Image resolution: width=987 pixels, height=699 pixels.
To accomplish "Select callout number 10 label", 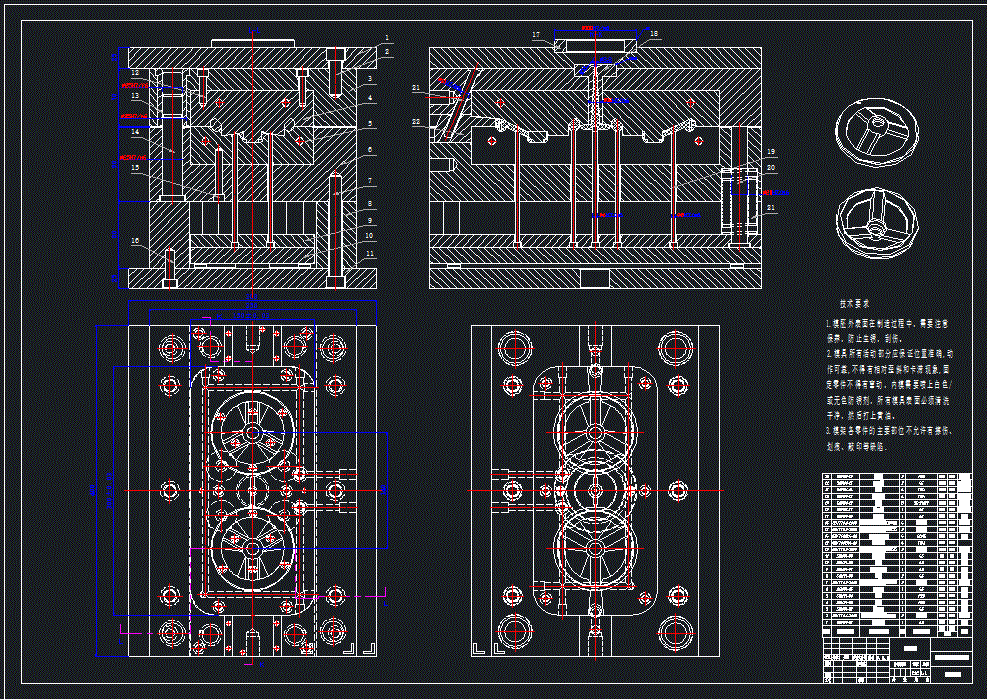I will point(369,236).
